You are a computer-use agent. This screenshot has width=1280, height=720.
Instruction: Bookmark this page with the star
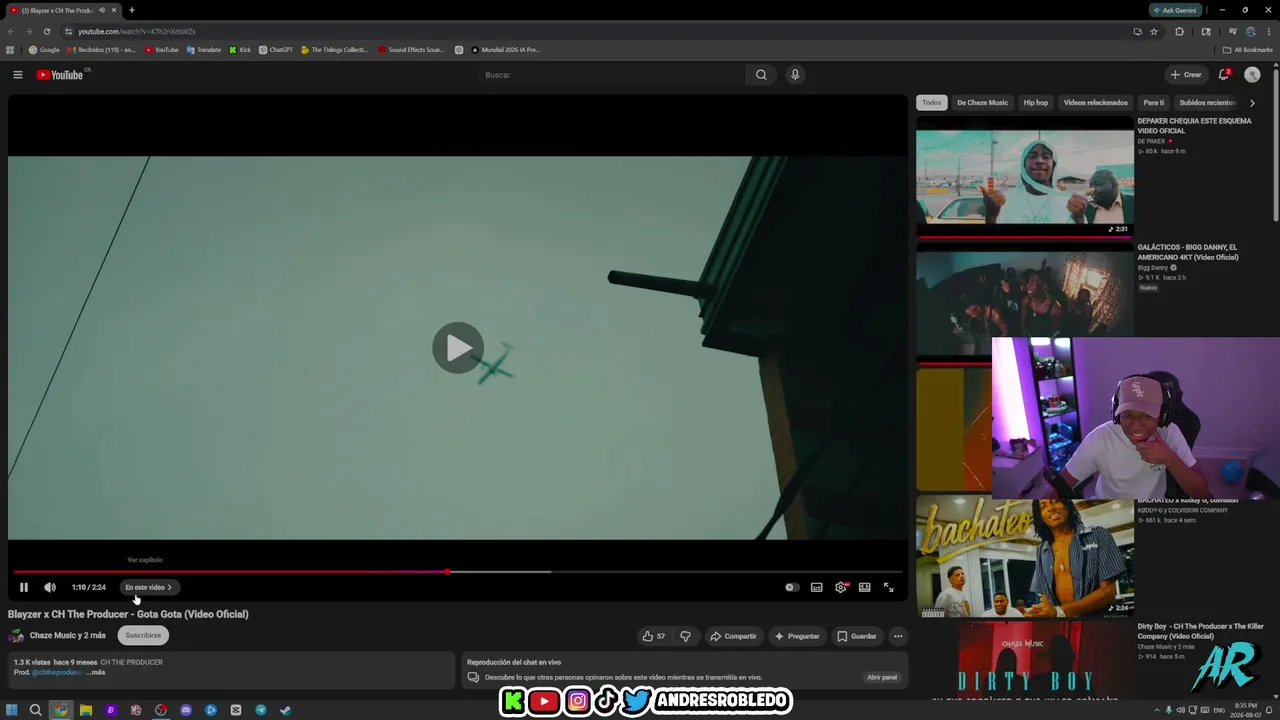(x=1154, y=31)
